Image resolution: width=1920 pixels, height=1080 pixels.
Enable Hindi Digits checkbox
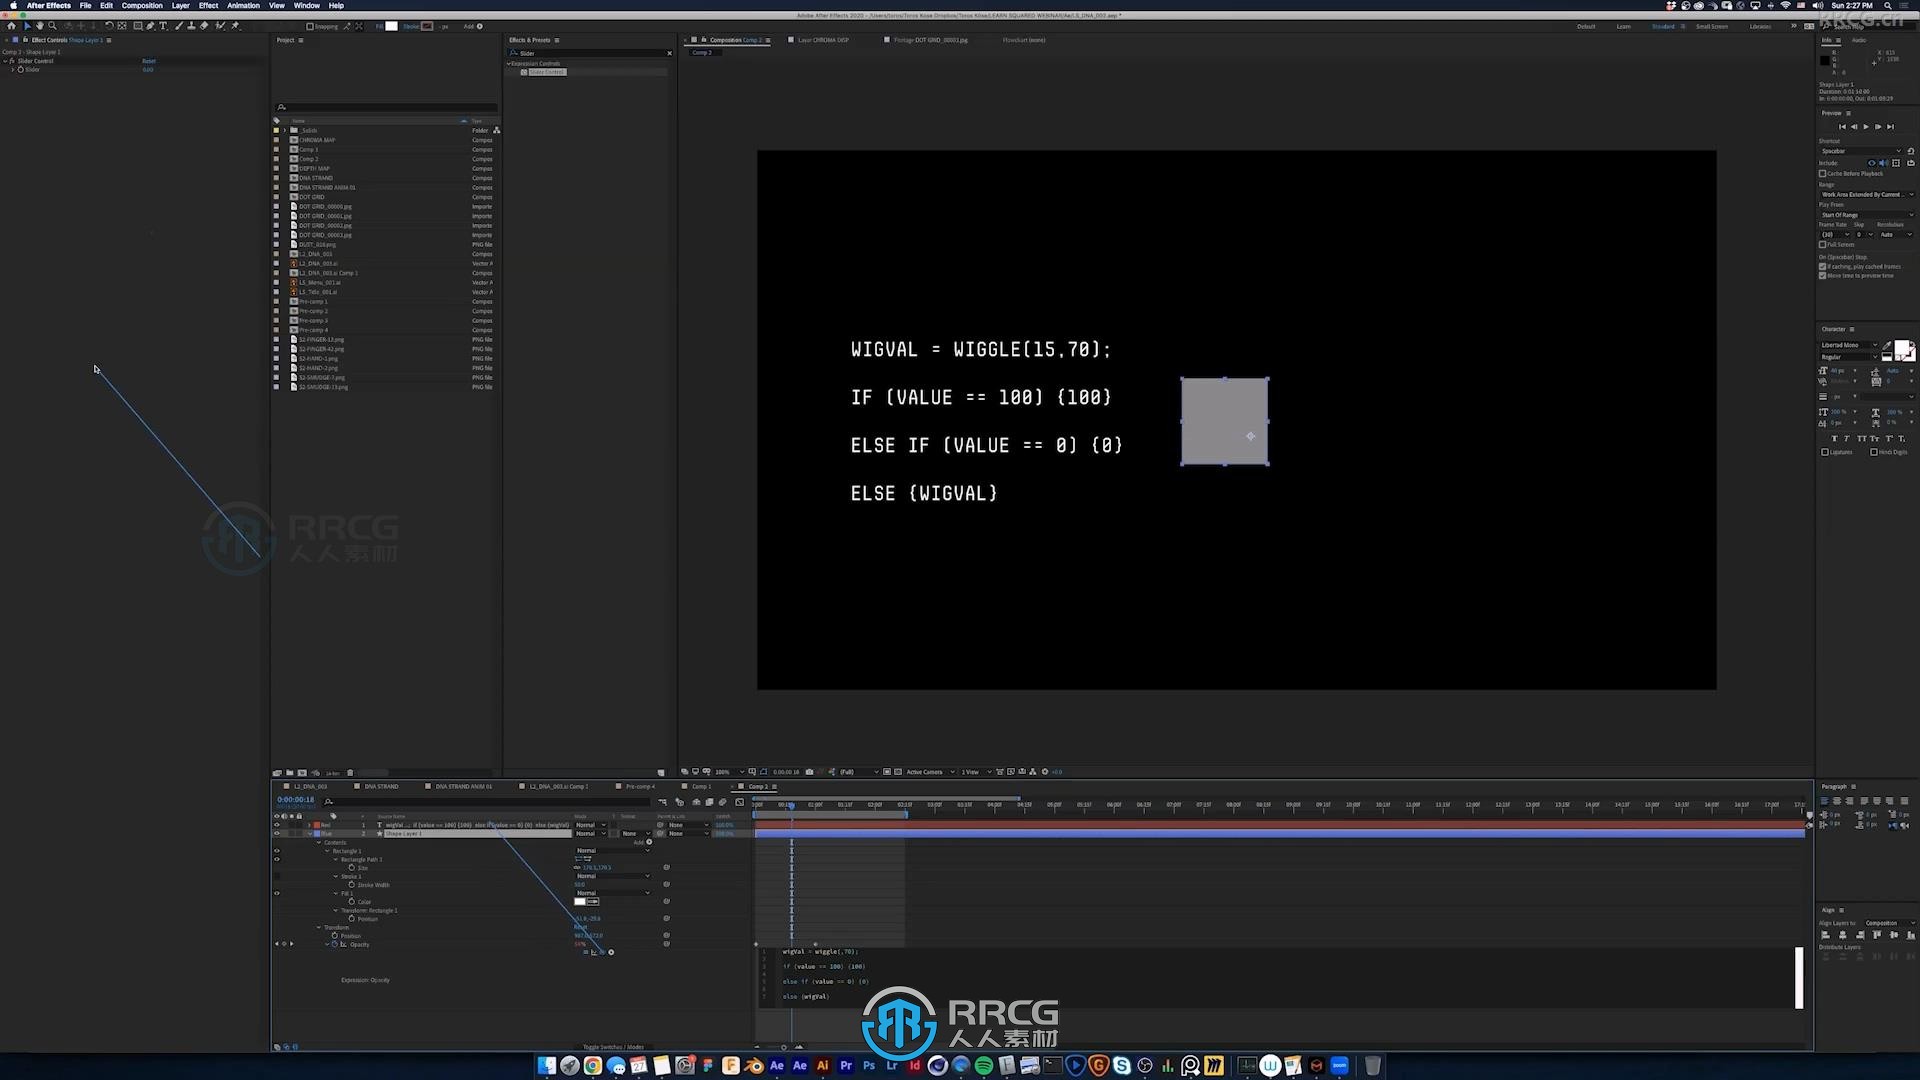coord(1874,452)
